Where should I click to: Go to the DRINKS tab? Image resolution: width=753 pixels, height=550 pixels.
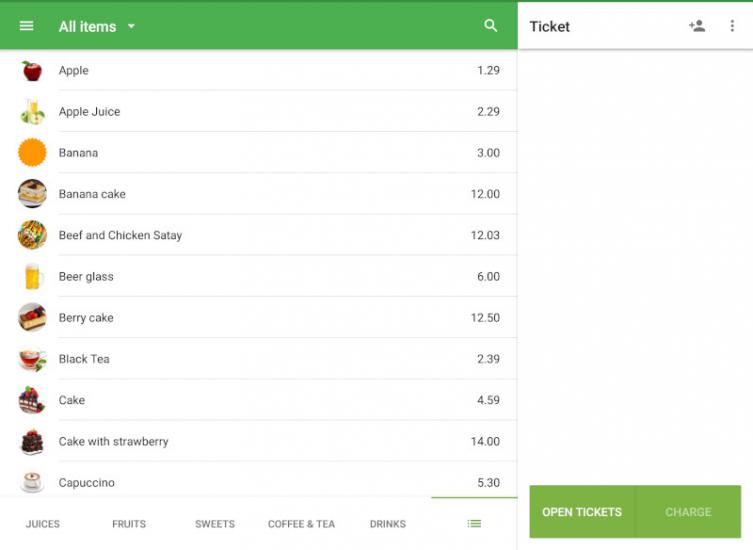point(388,524)
